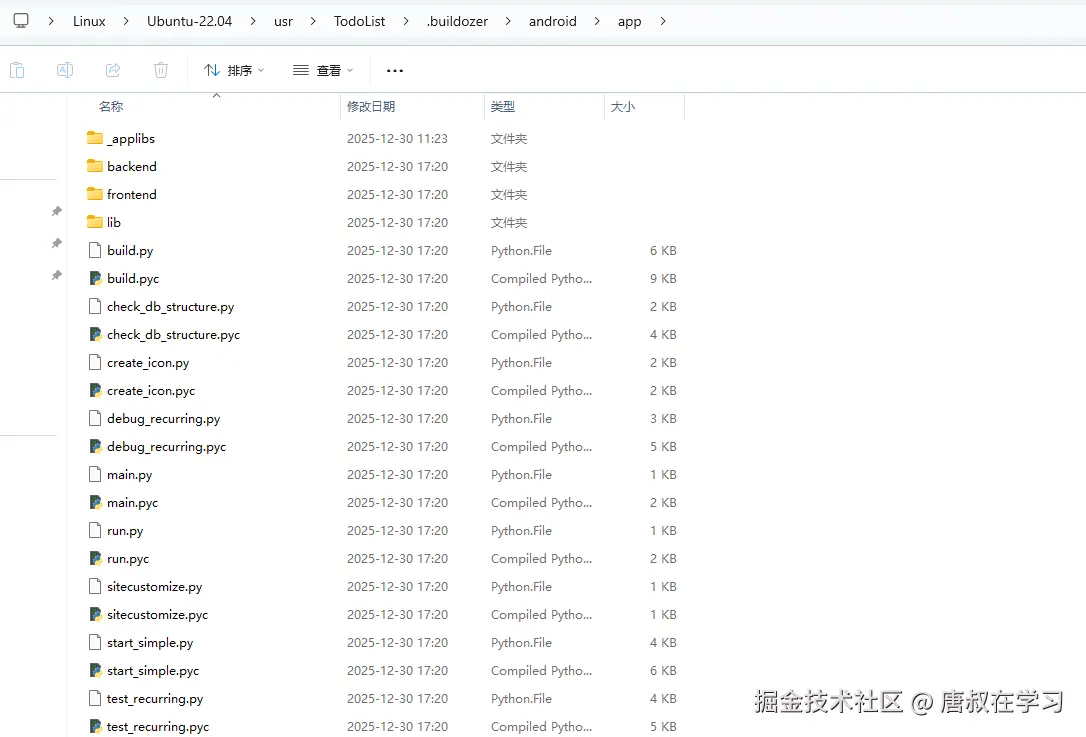Click the 2025-12-30 11:23 date of _applibs

pyautogui.click(x=398, y=139)
